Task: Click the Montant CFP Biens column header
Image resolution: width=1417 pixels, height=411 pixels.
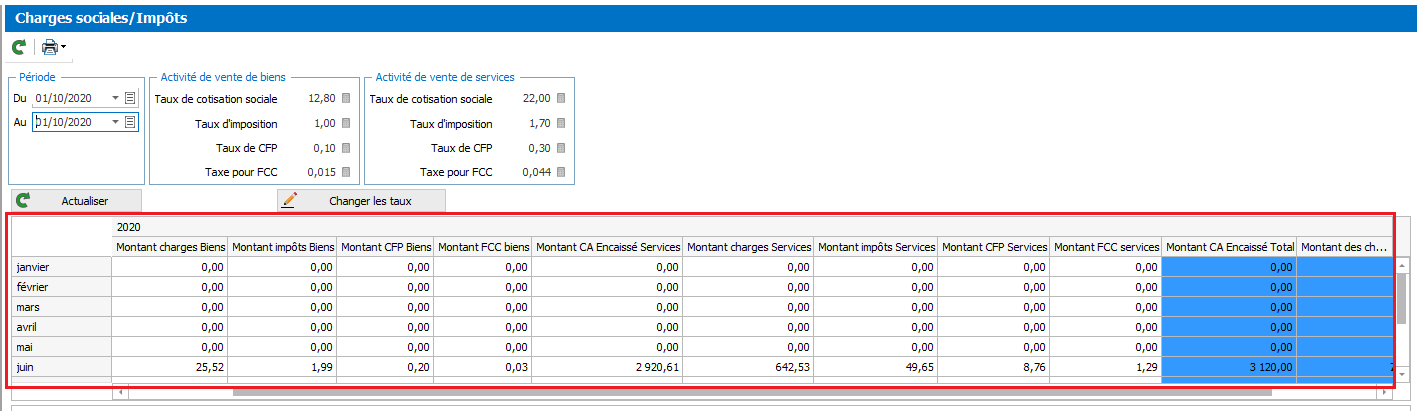Action: 386,247
